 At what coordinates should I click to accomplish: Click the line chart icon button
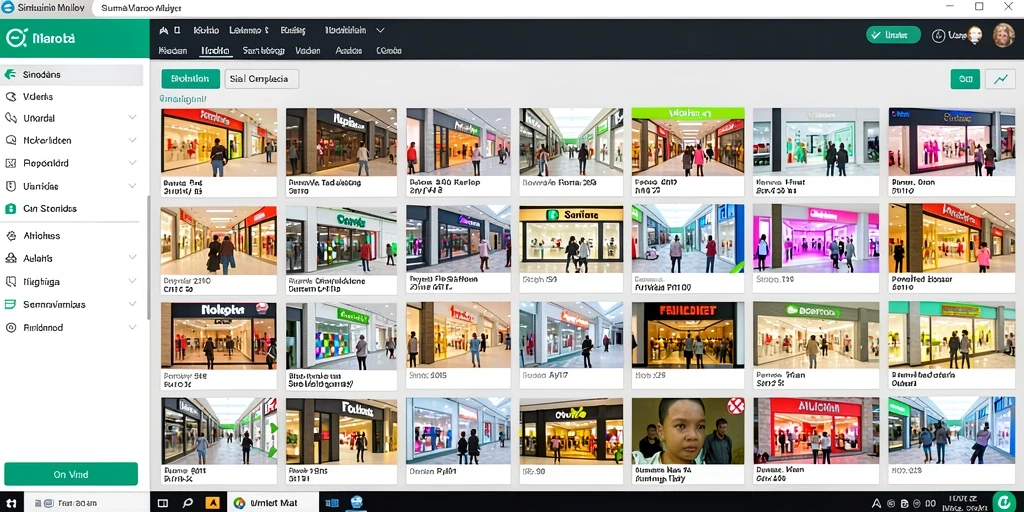pyautogui.click(x=1000, y=79)
